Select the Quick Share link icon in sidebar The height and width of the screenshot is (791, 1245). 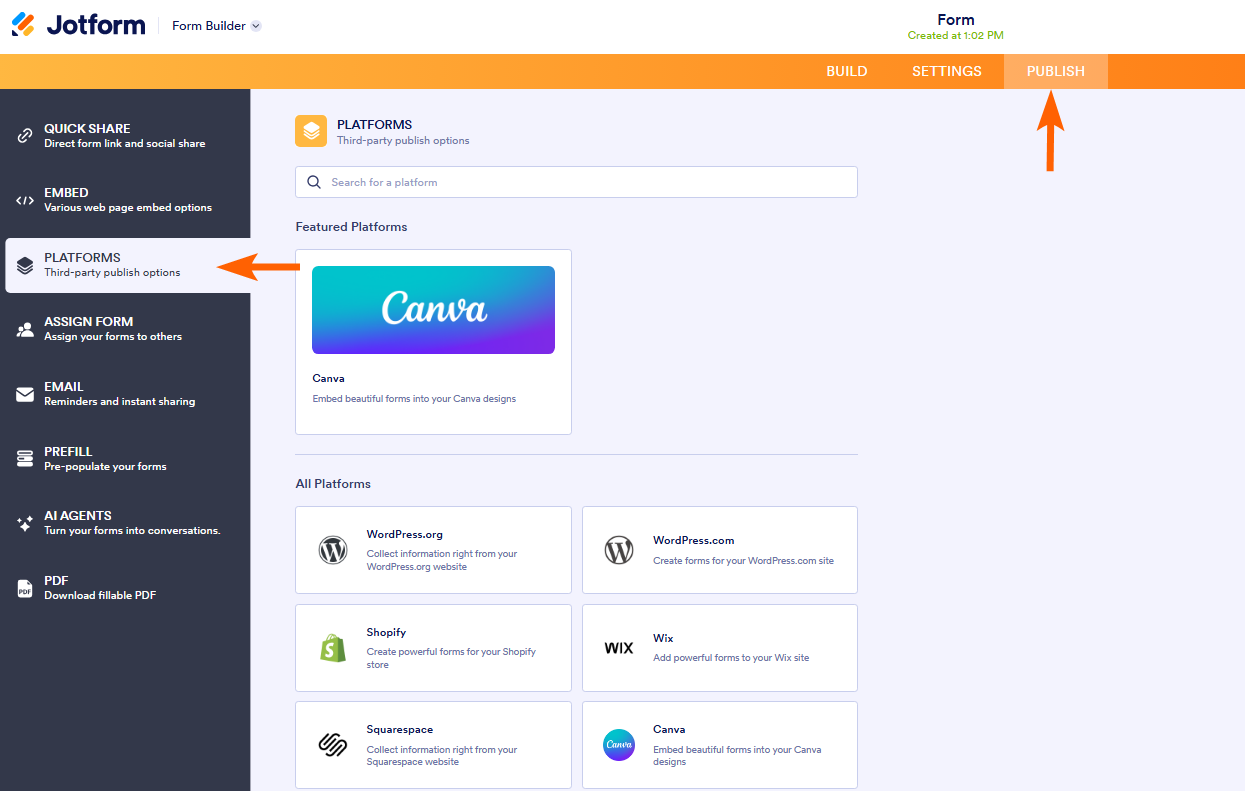click(24, 135)
